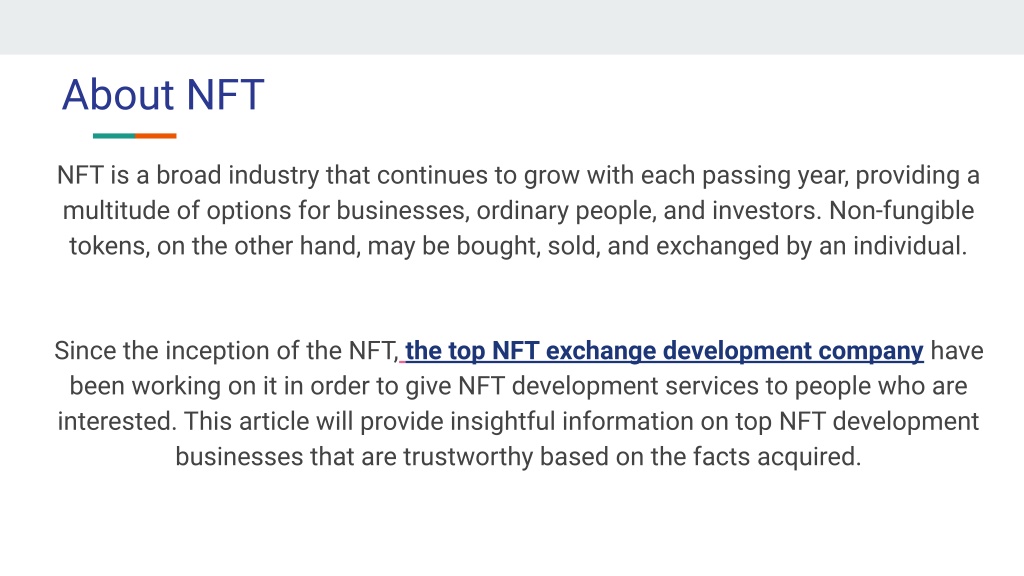Click the gray bar above the slide
Viewport: 1024px width, 576px height.
coord(512,27)
